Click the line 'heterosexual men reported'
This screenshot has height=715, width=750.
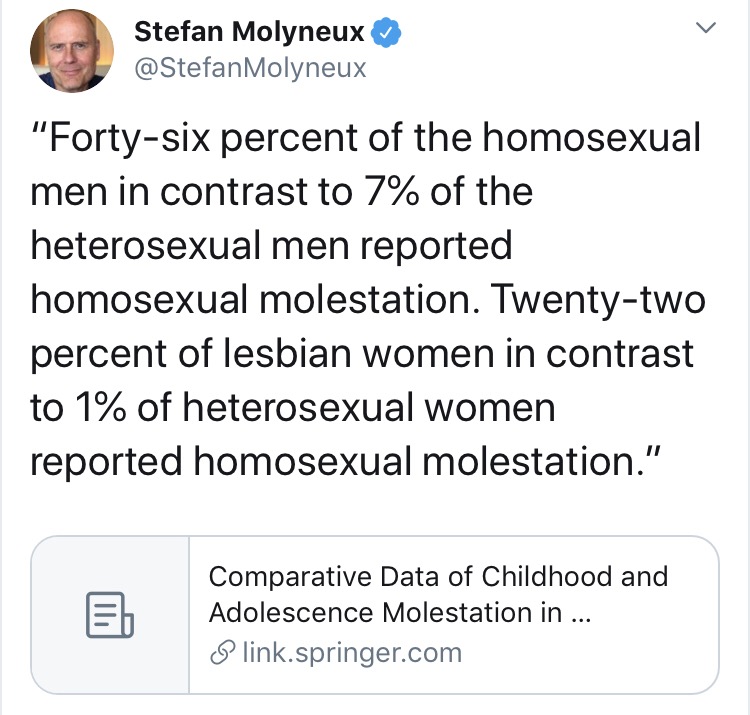click(271, 247)
